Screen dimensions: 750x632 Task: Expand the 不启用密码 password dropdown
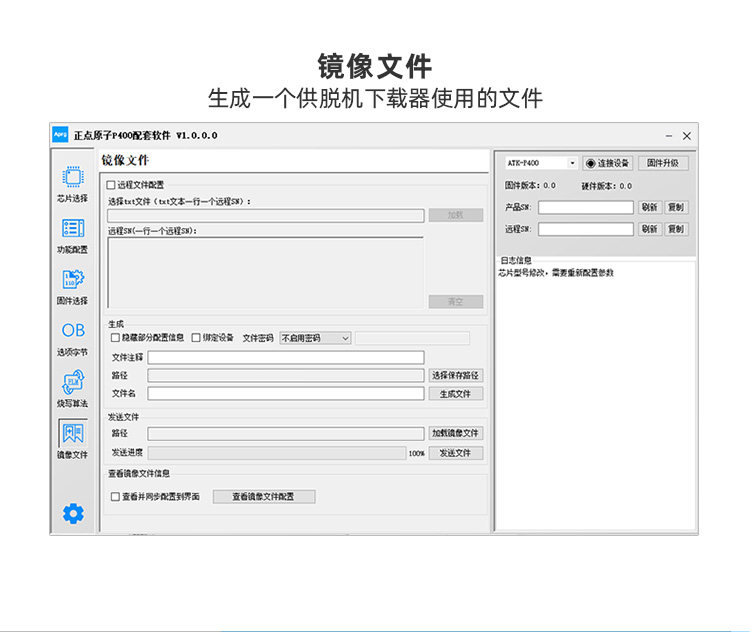[x=315, y=338]
